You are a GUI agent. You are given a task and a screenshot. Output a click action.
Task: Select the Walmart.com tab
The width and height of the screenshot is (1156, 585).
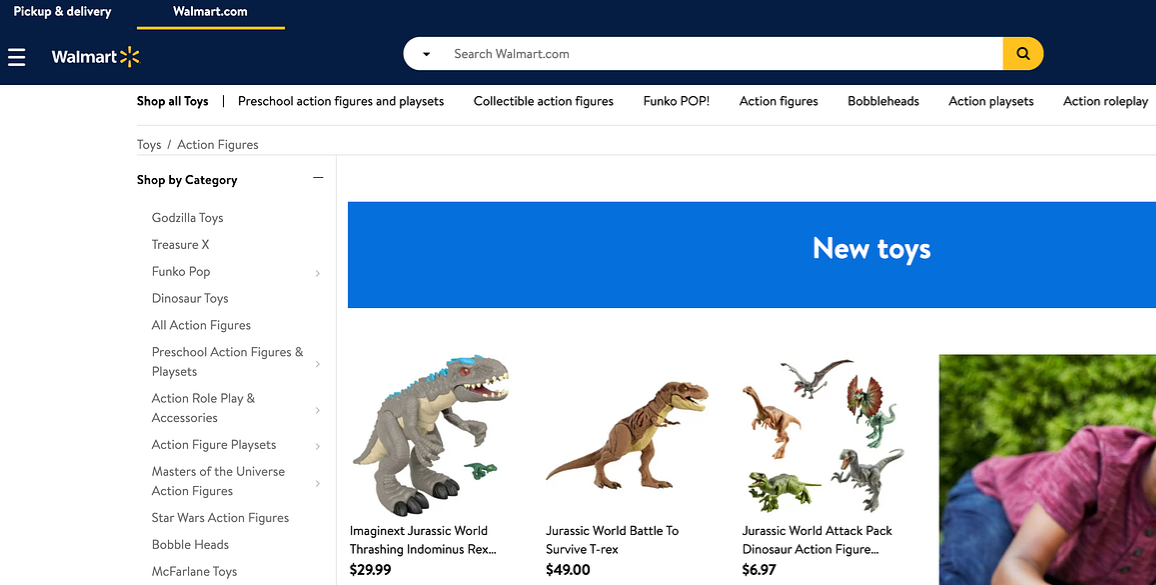(x=210, y=12)
